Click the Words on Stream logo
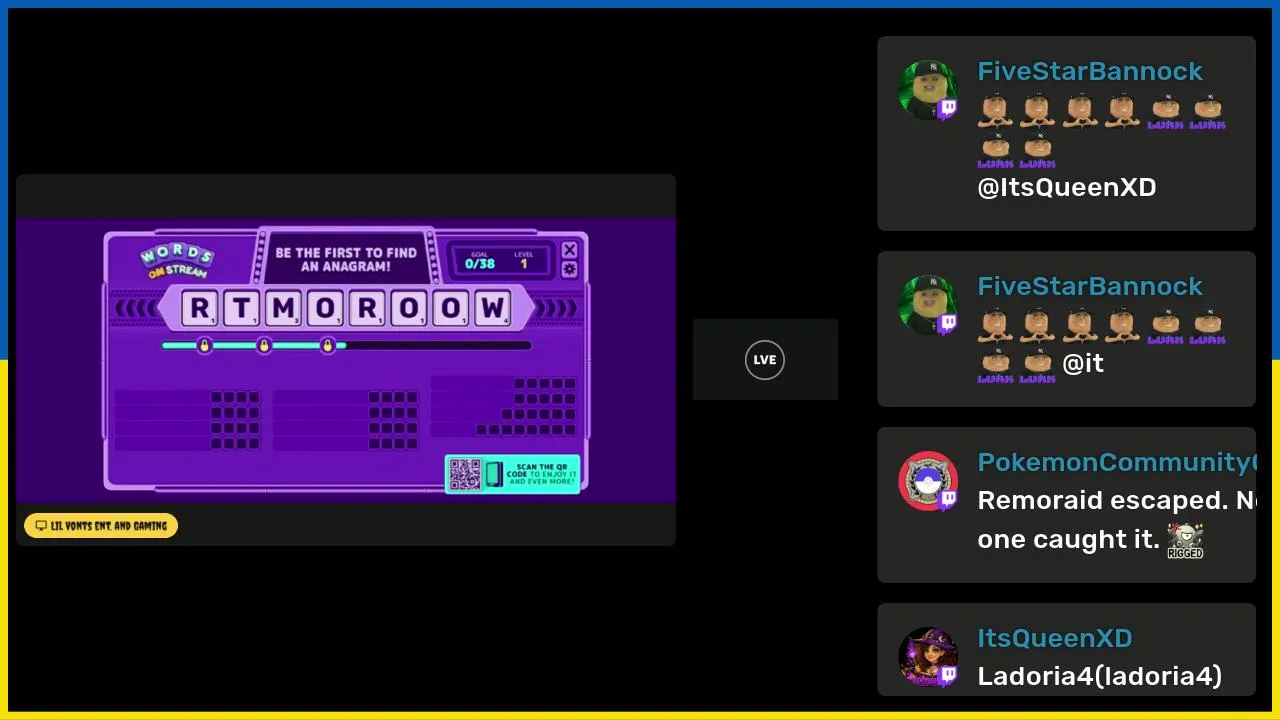 [x=176, y=259]
